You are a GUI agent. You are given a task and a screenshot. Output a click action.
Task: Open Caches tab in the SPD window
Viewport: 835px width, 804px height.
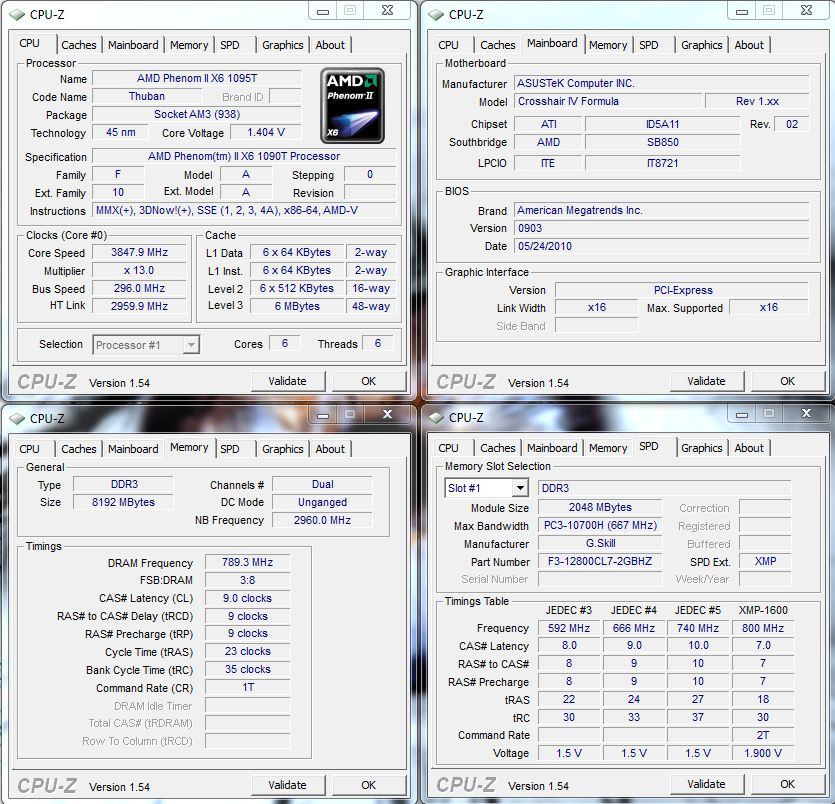pyautogui.click(x=498, y=448)
